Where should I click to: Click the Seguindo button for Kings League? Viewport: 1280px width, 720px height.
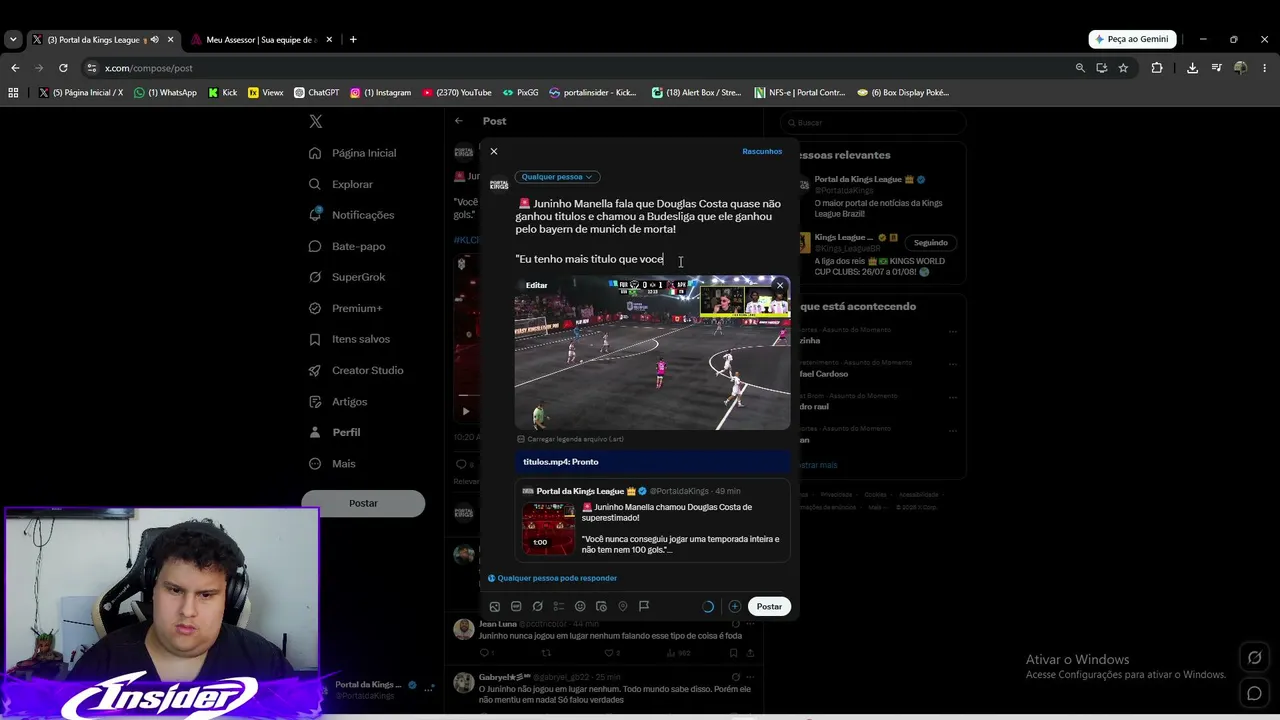click(930, 242)
